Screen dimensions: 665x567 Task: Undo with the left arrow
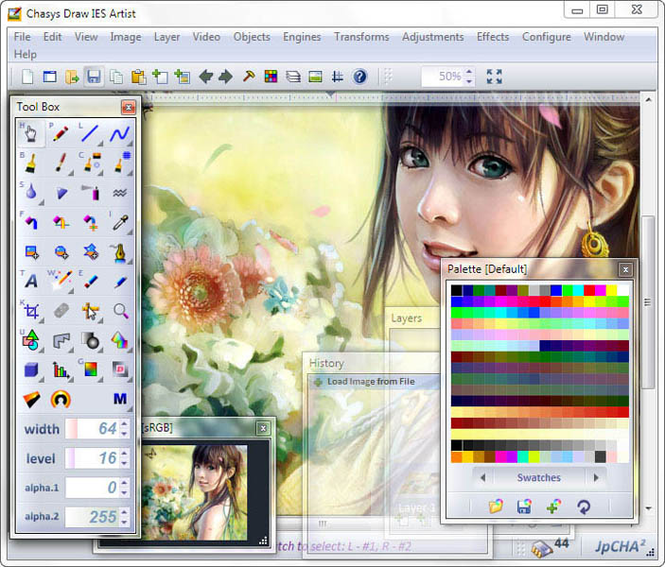click(206, 77)
